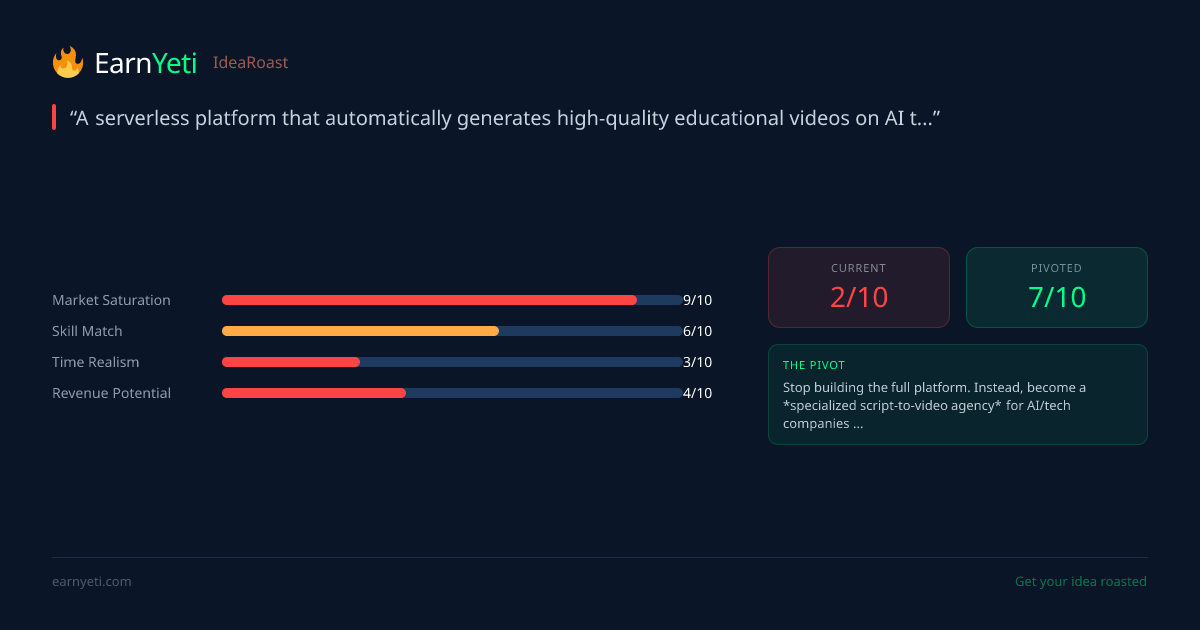Click the Skill Match label
The image size is (1200, 630).
tap(87, 331)
